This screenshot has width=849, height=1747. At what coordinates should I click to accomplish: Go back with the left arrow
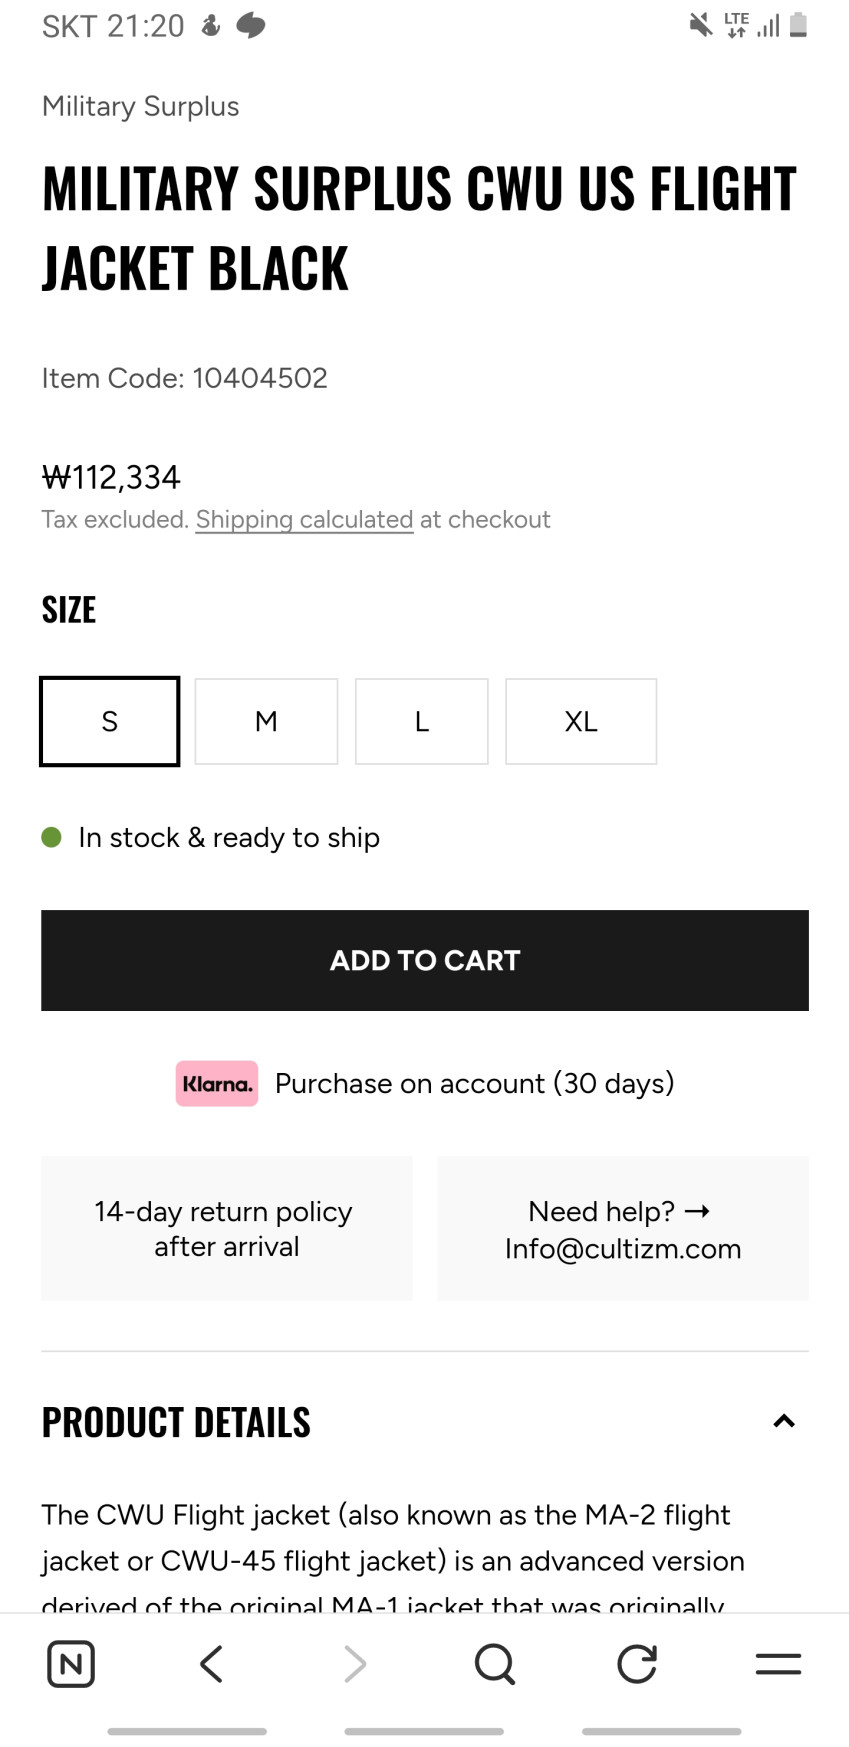coord(211,1664)
